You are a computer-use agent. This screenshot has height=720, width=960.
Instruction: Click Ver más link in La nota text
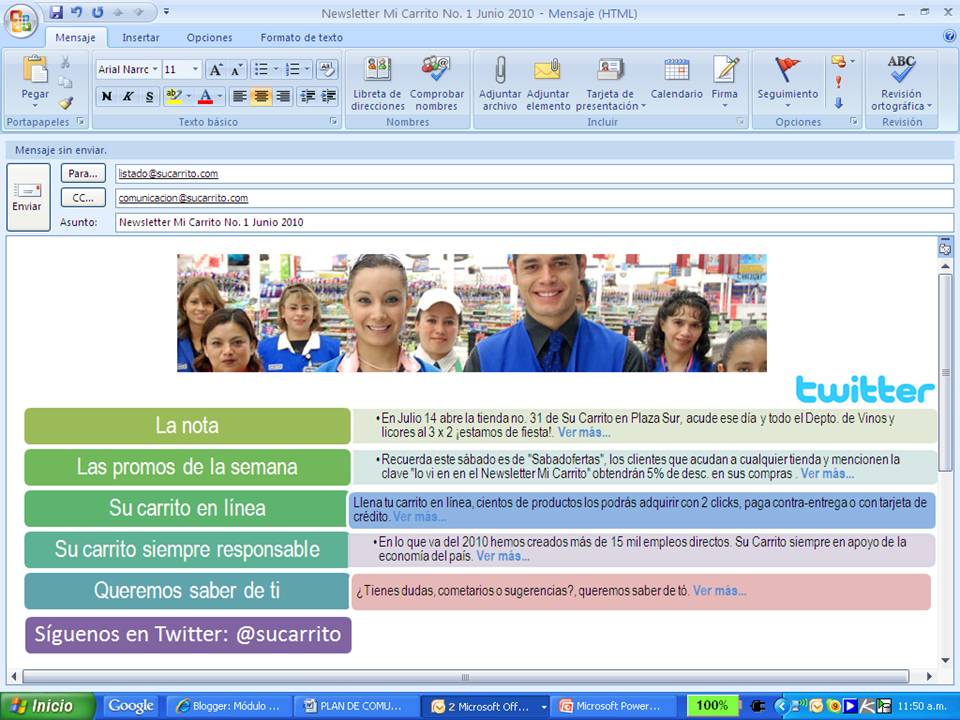pos(584,432)
